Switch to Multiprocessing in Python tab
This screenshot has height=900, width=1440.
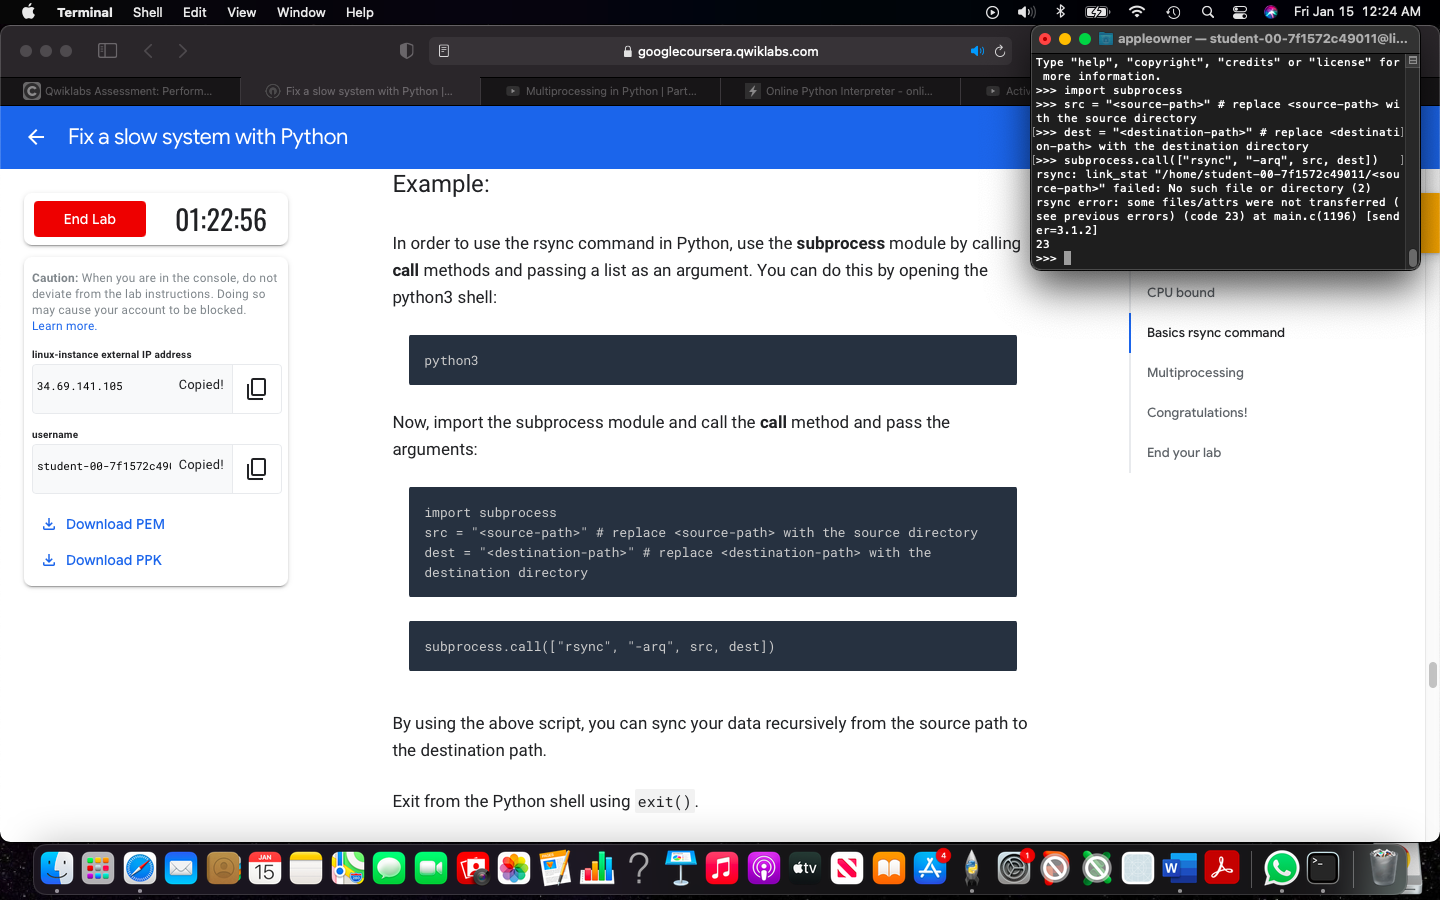tap(600, 91)
